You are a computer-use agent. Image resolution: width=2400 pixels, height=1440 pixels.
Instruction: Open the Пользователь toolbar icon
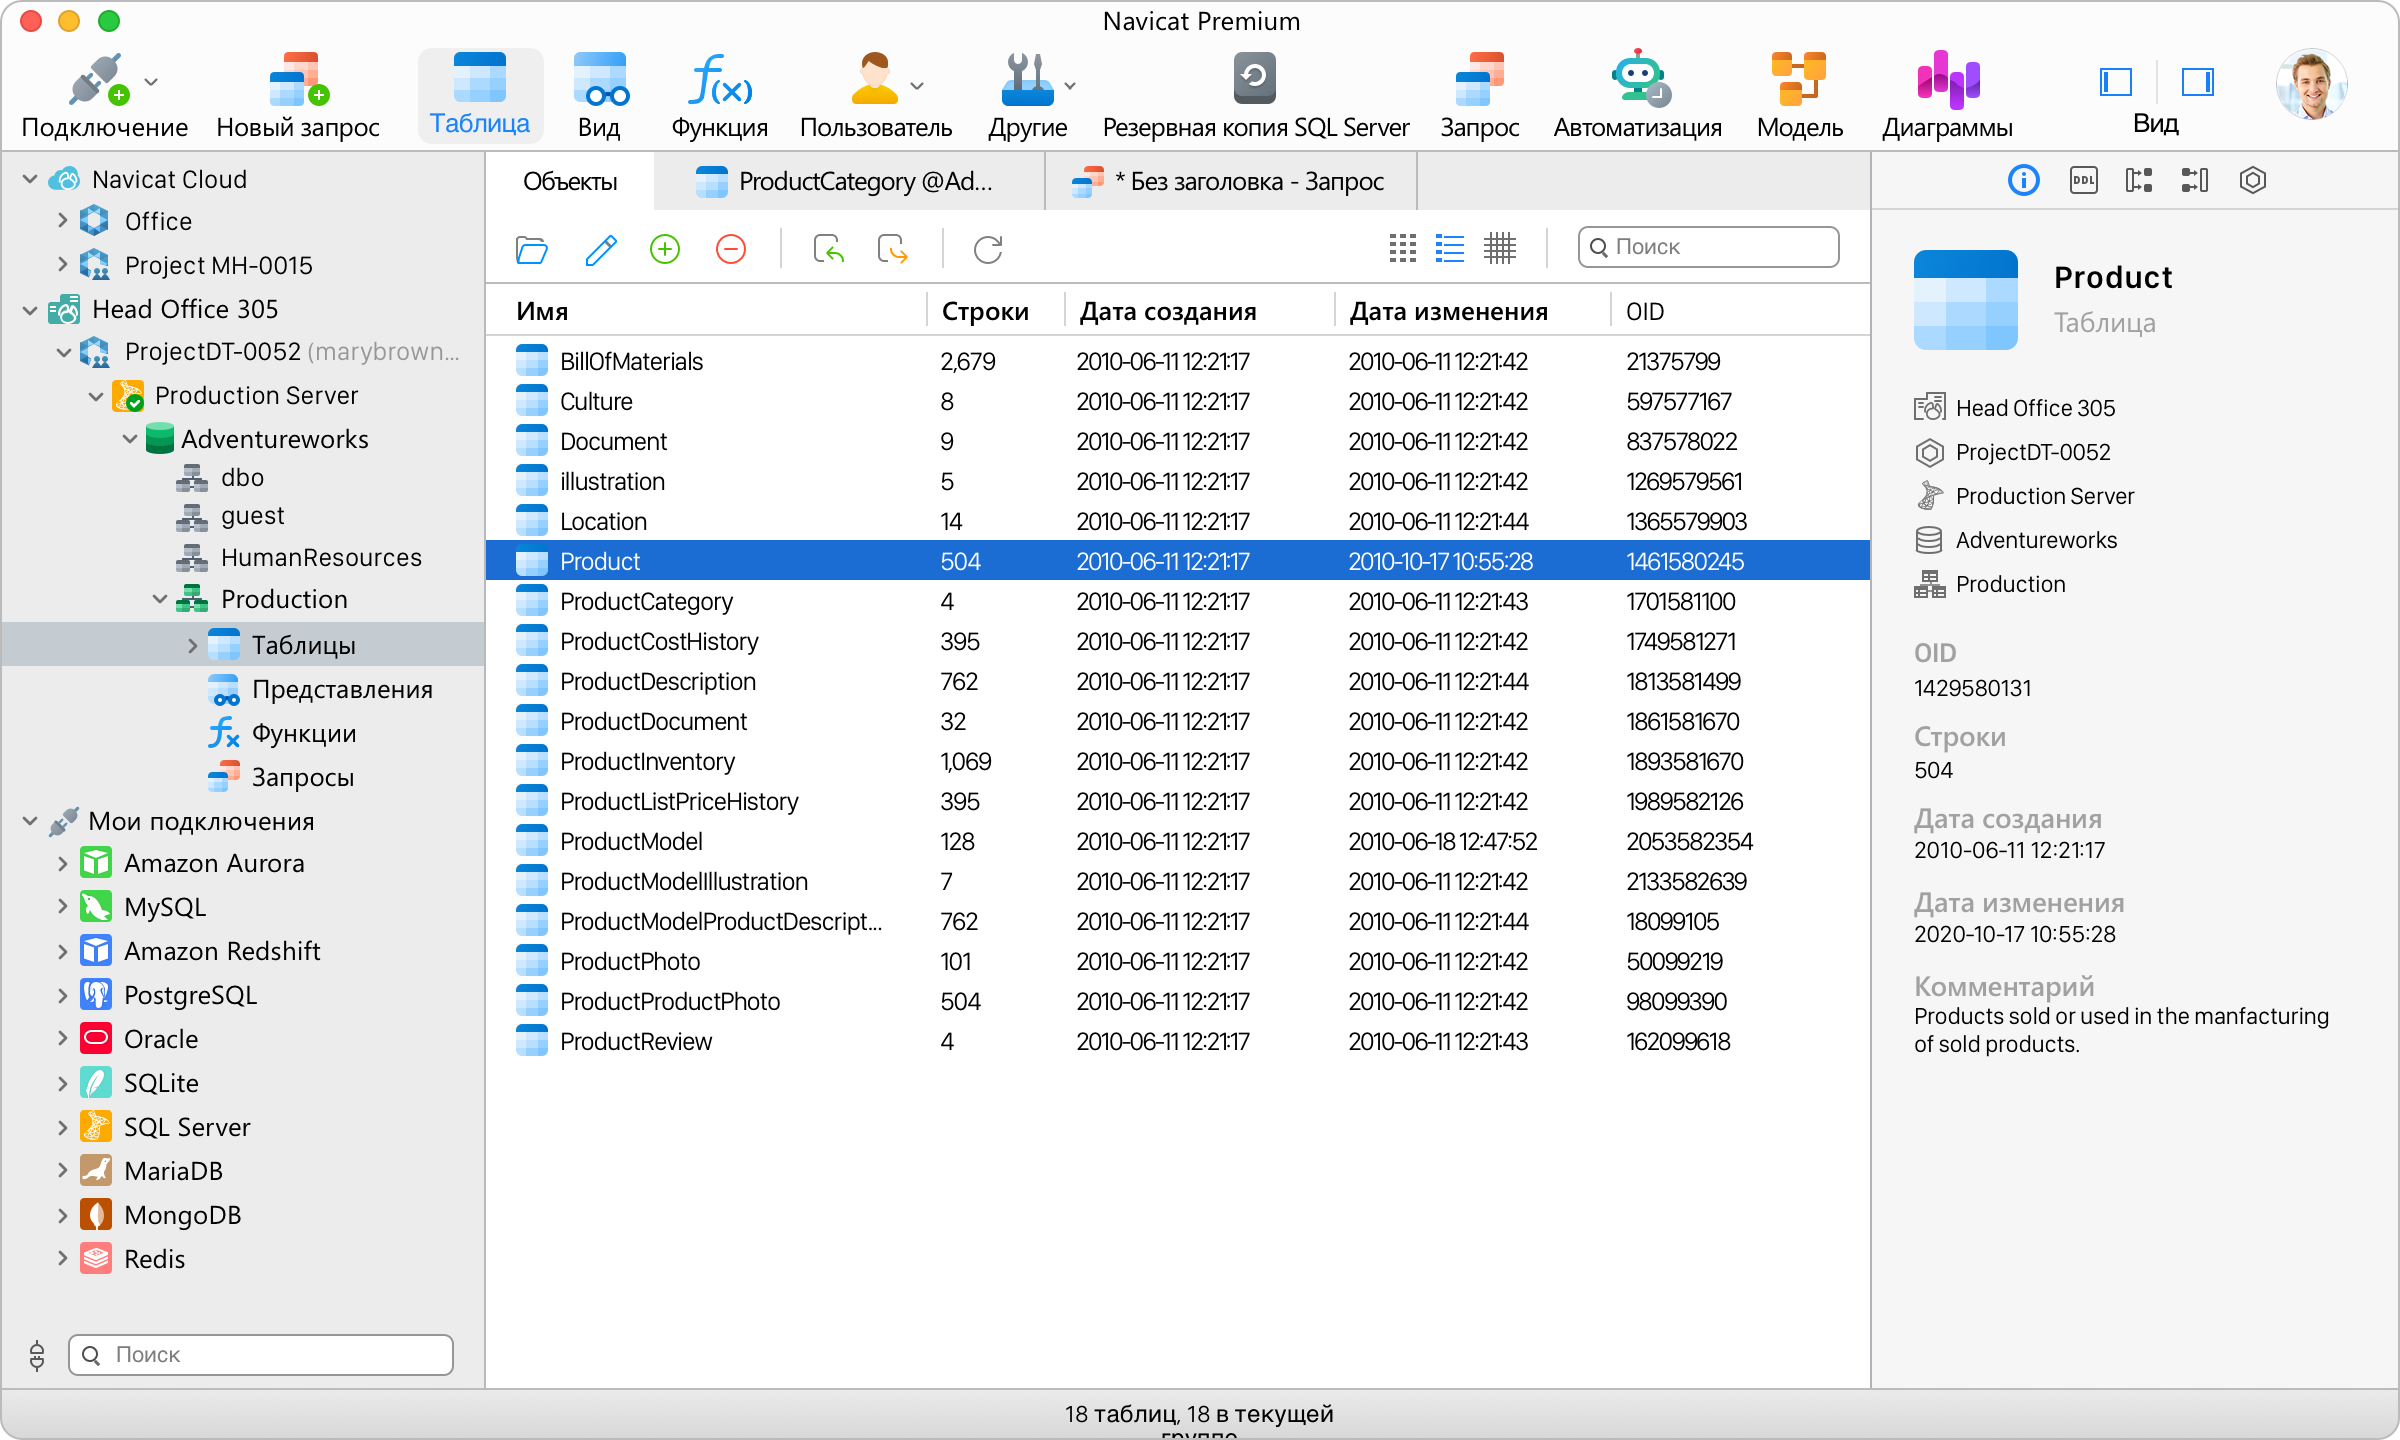[874, 80]
